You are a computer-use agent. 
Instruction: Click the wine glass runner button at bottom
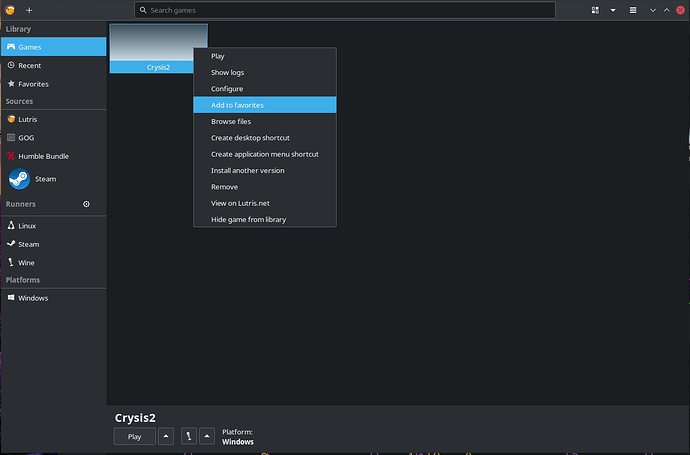point(189,436)
